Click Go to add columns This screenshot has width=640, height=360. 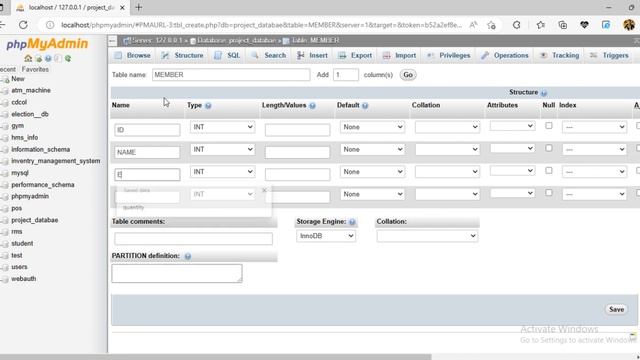tap(408, 75)
